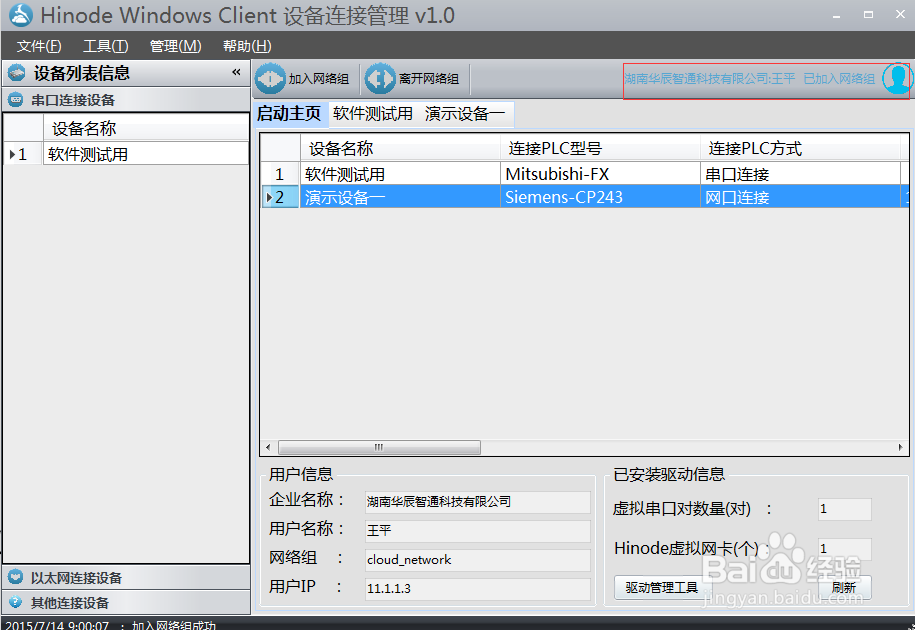Viewport: 915px width, 630px height.
Task: Collapse the 设备列表信息 side panel
Action: [x=236, y=72]
